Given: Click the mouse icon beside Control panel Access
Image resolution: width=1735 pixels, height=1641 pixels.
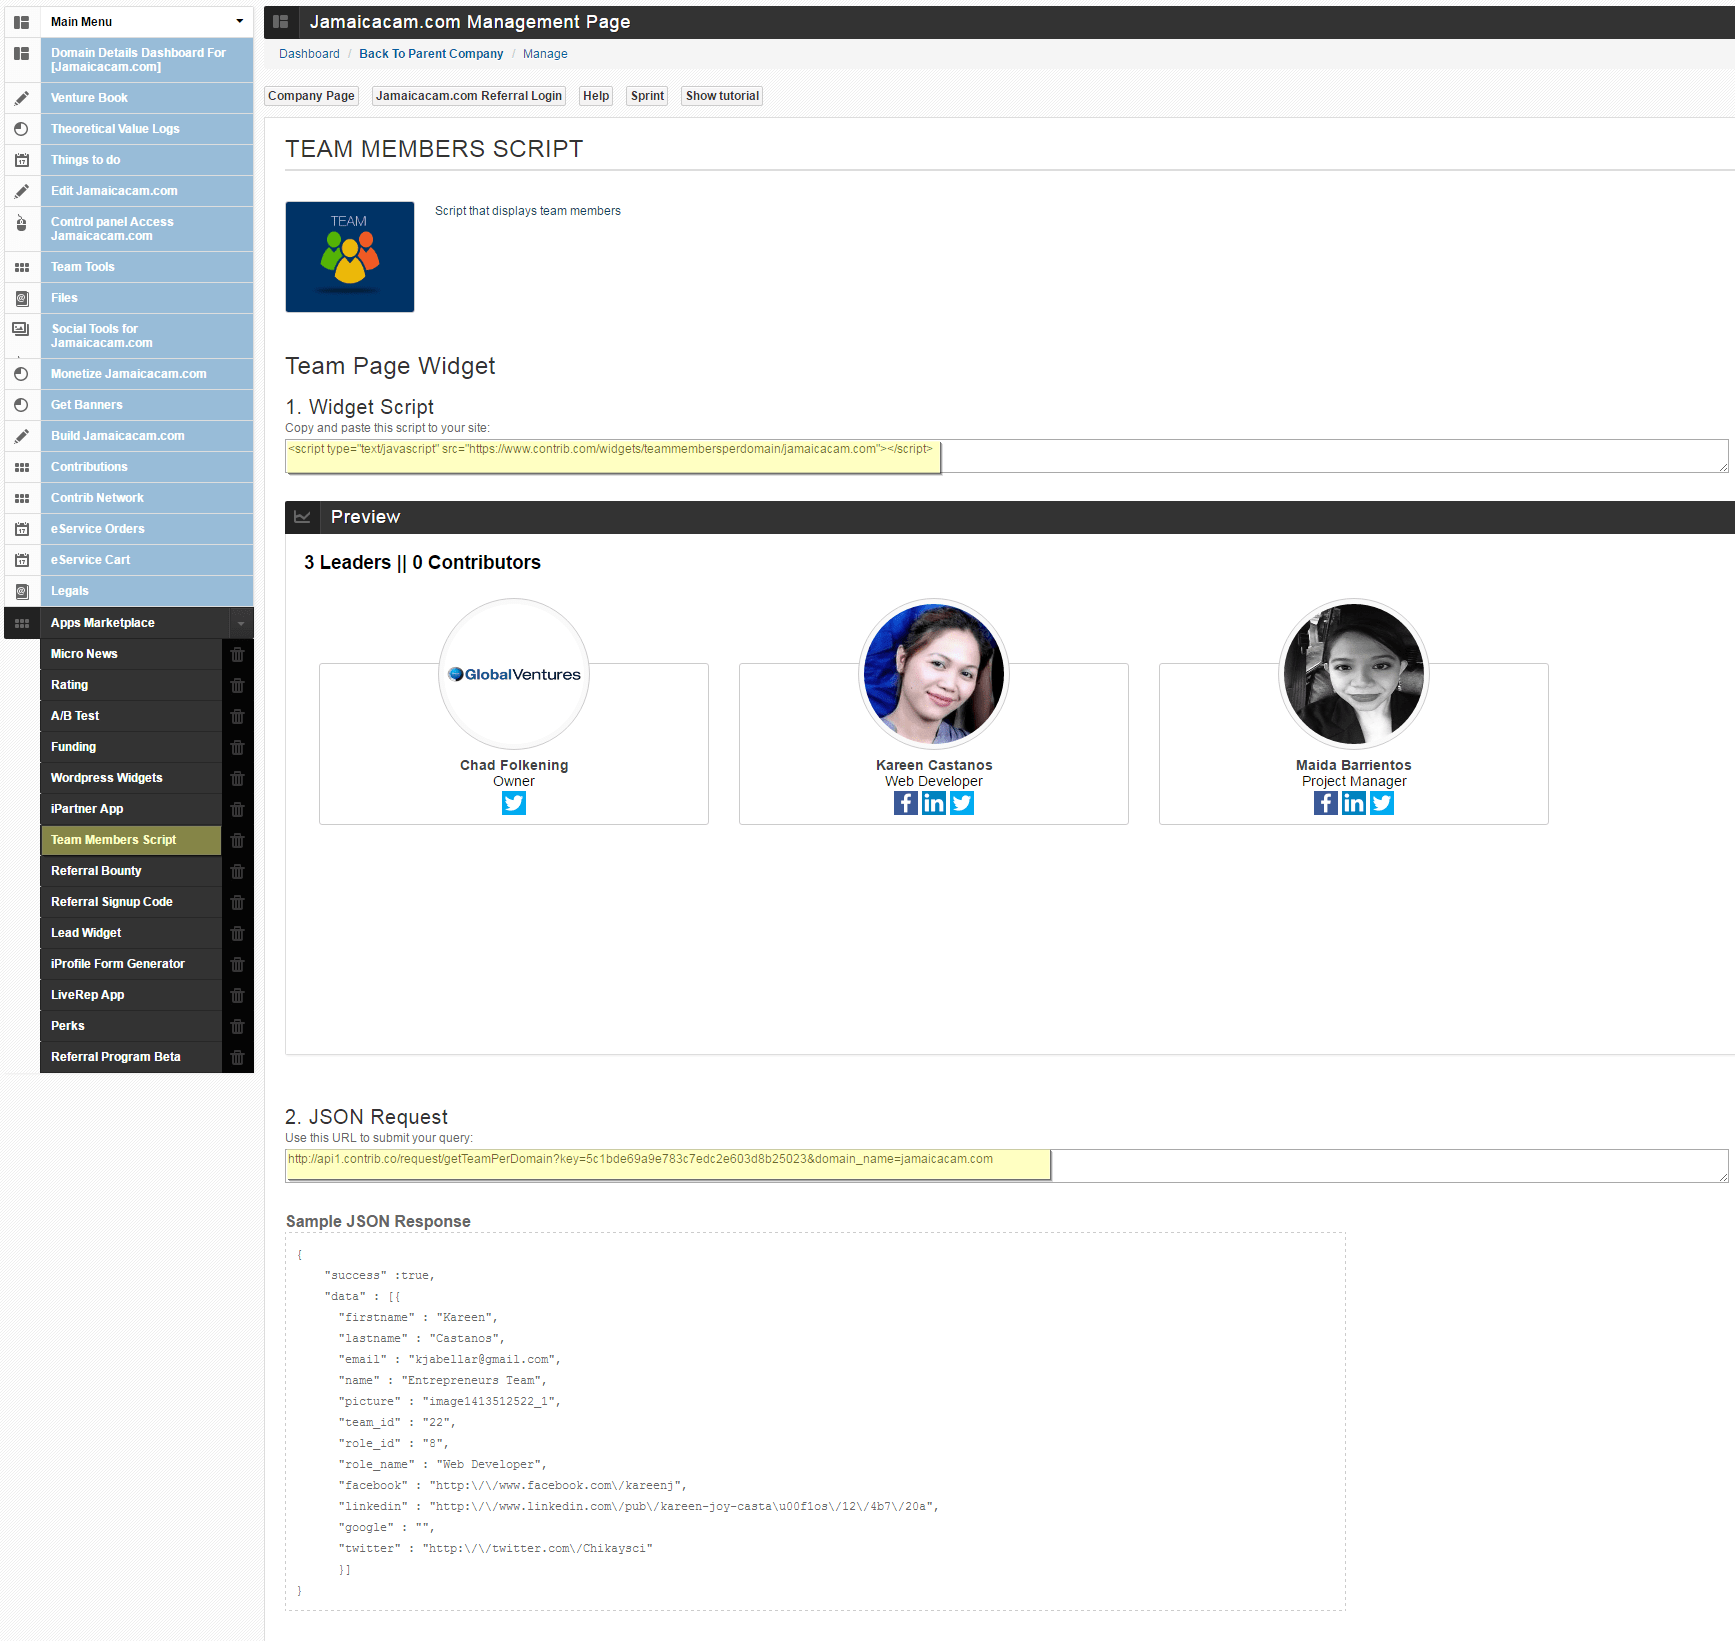Looking at the screenshot, I should [21, 223].
